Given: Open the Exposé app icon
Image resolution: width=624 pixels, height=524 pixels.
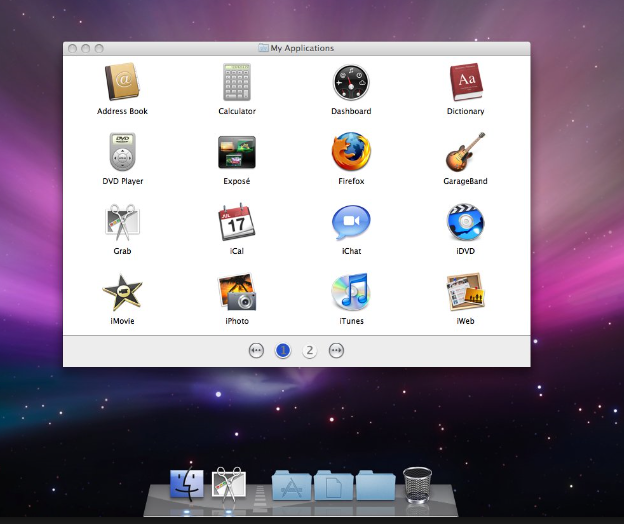Looking at the screenshot, I should click(237, 152).
